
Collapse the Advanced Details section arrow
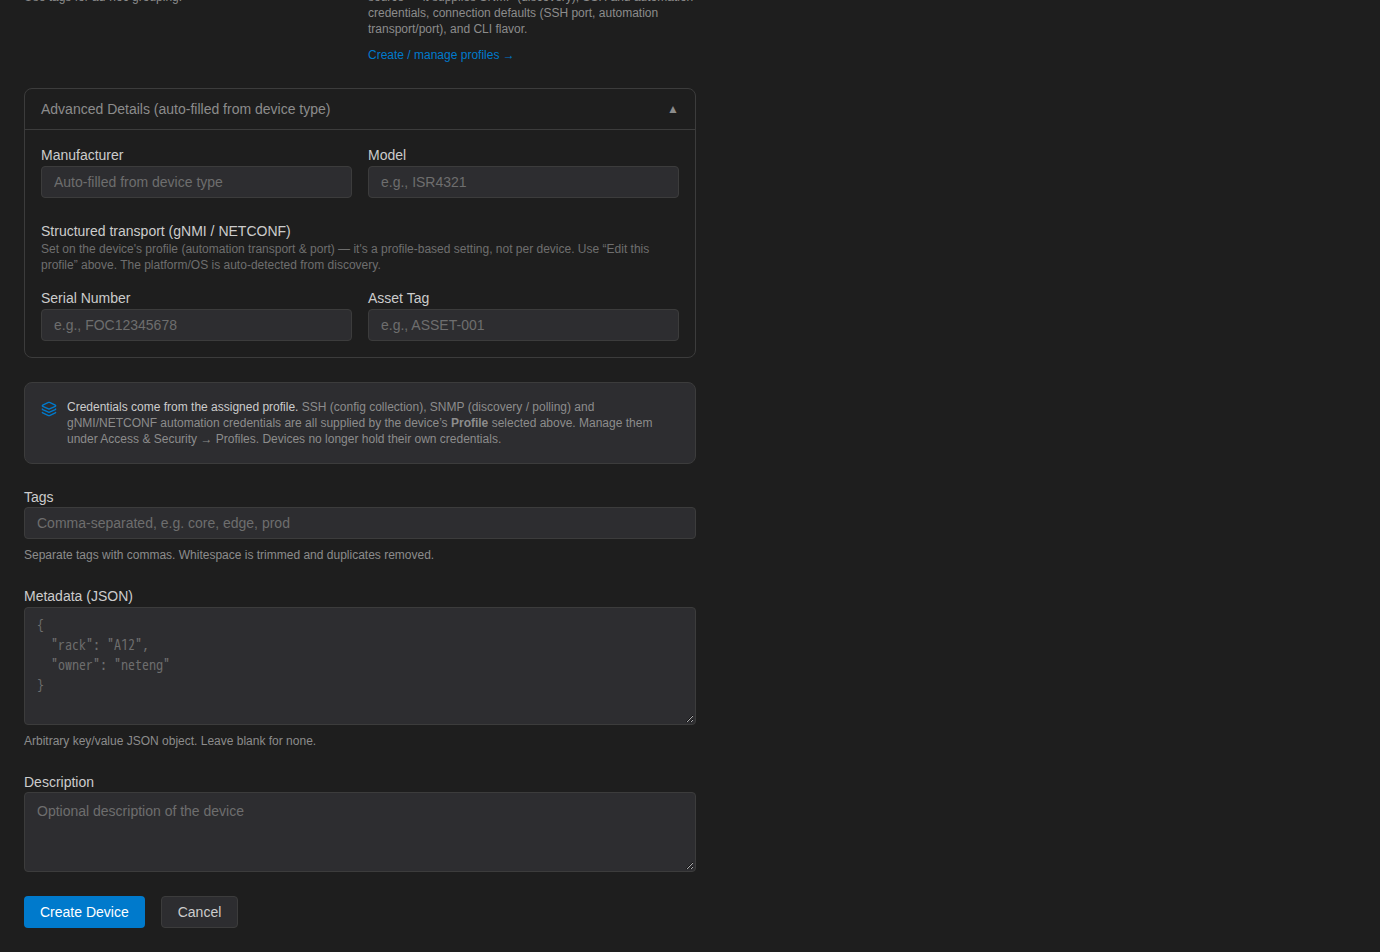point(673,109)
